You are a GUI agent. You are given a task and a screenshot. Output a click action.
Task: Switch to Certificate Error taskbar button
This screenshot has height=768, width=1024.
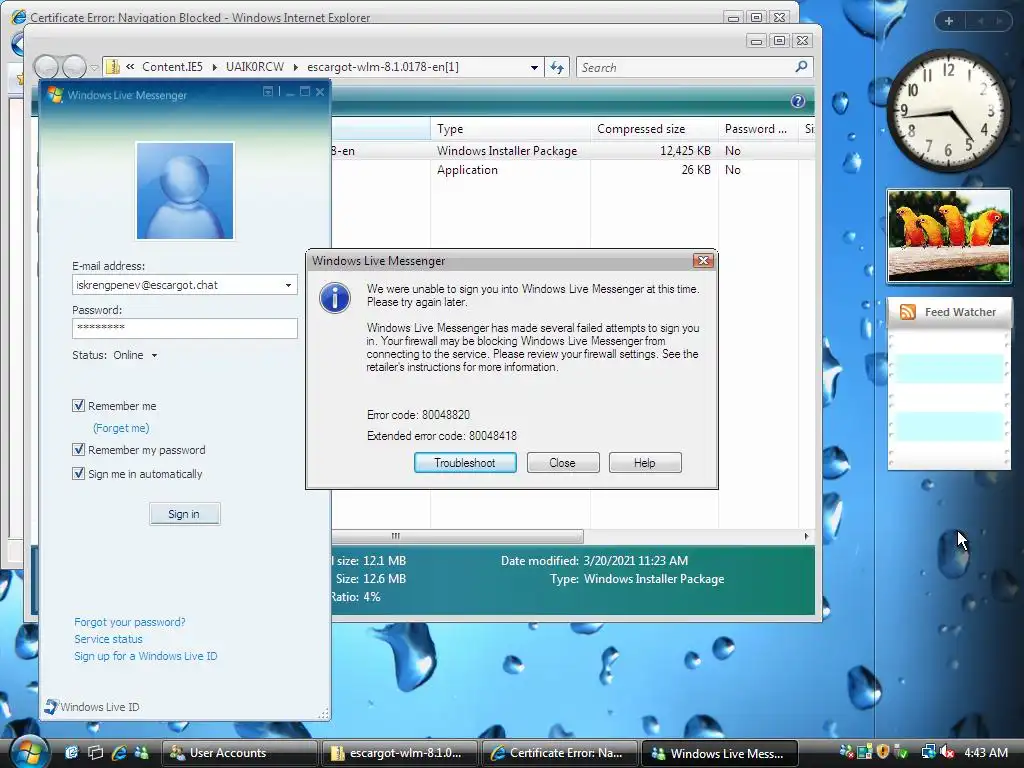point(560,753)
